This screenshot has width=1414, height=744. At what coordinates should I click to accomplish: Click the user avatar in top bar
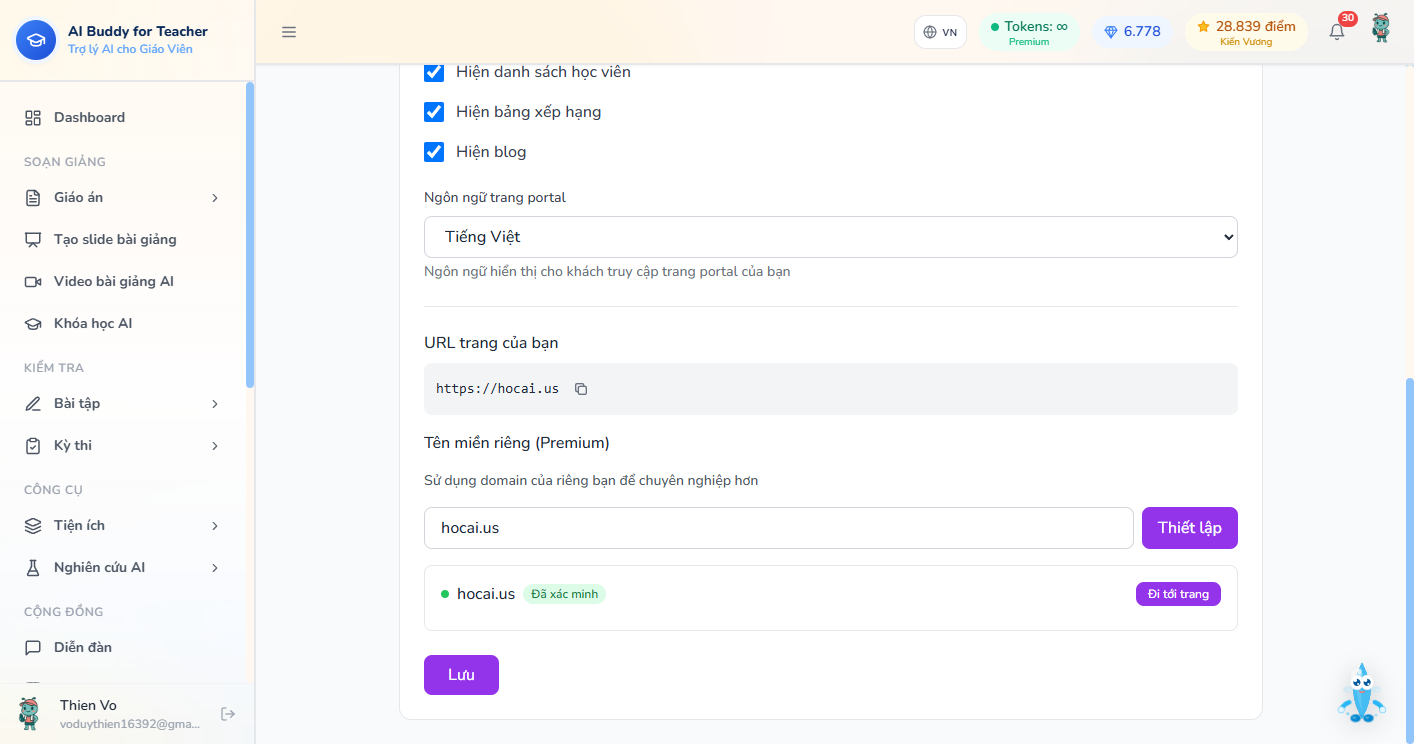(x=1381, y=29)
